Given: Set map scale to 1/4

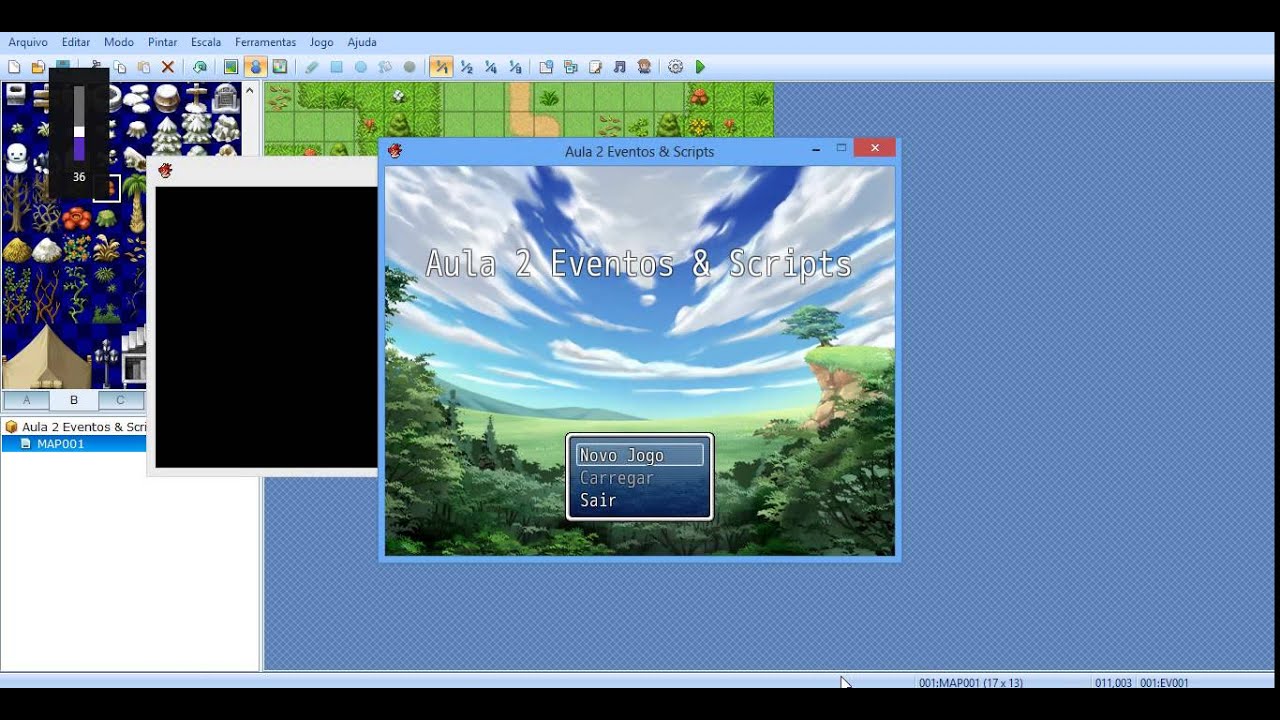Looking at the screenshot, I should pyautogui.click(x=490, y=67).
